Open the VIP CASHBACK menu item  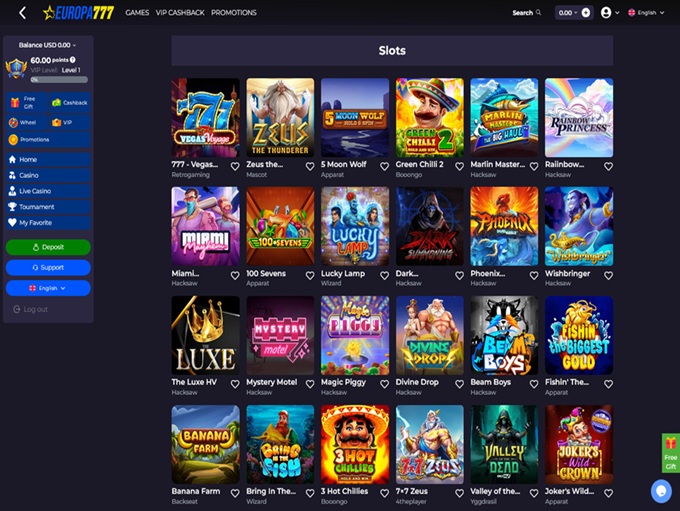(180, 13)
